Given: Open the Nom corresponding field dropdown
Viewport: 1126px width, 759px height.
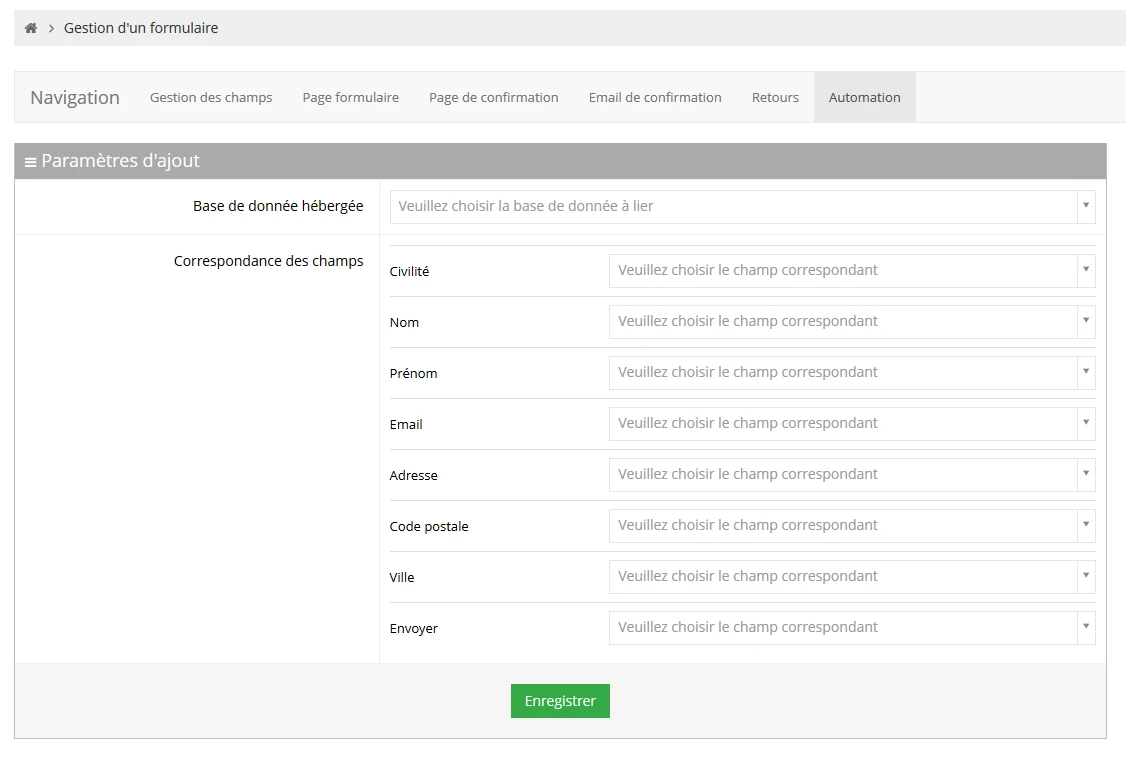Looking at the screenshot, I should pos(851,321).
